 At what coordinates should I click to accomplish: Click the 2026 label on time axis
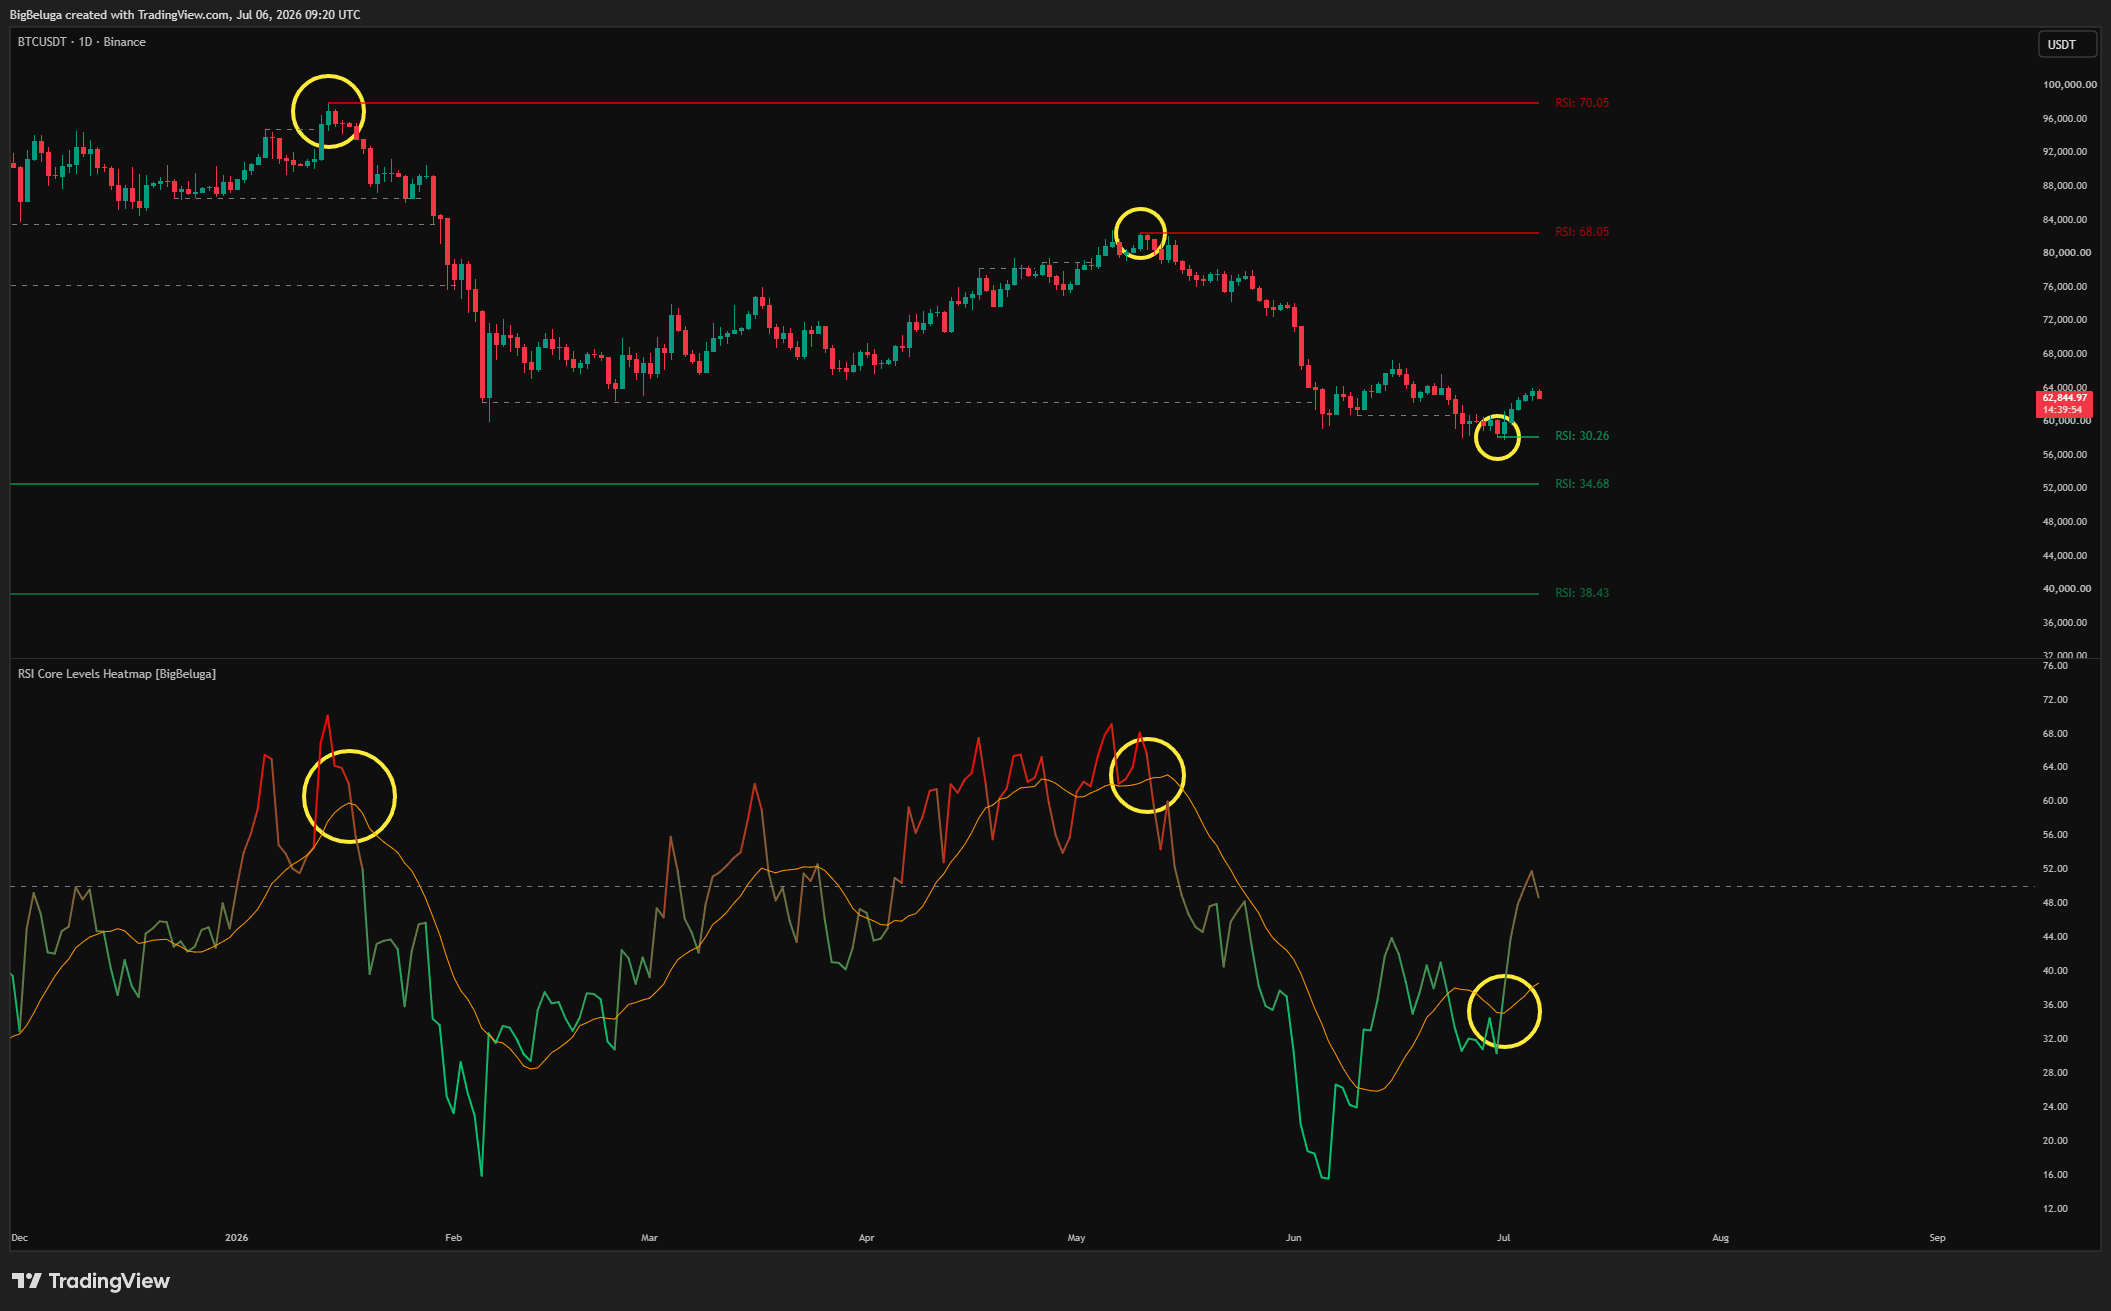click(237, 1238)
